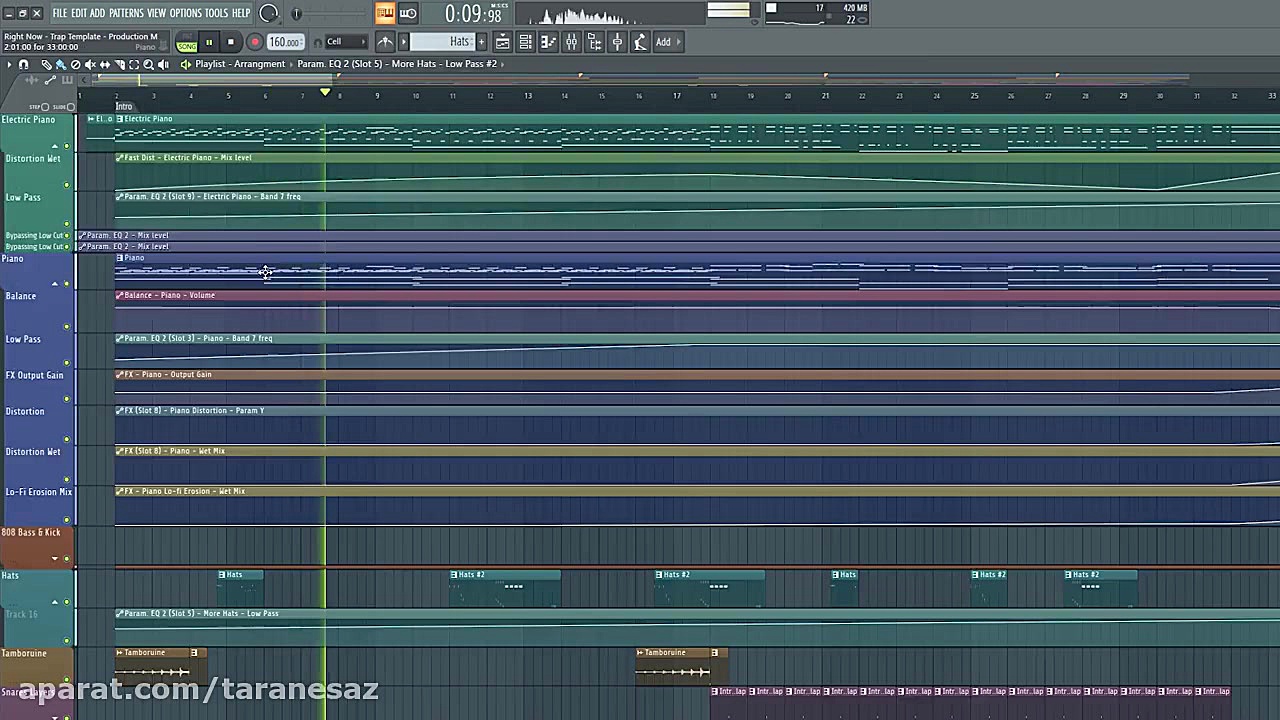Select the Slice tool in the playlist toolbar
Screen dimensions: 1280x720
(121, 64)
